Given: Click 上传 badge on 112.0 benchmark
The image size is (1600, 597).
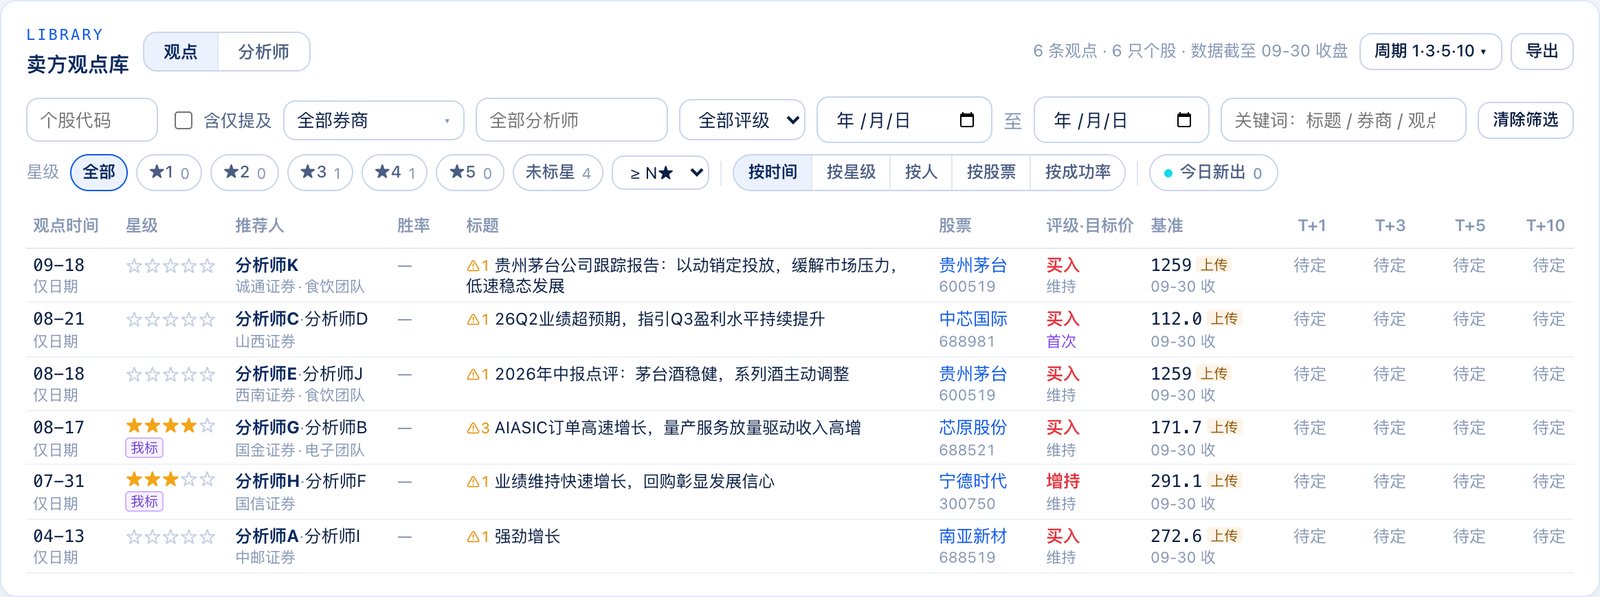Looking at the screenshot, I should click(x=1224, y=319).
